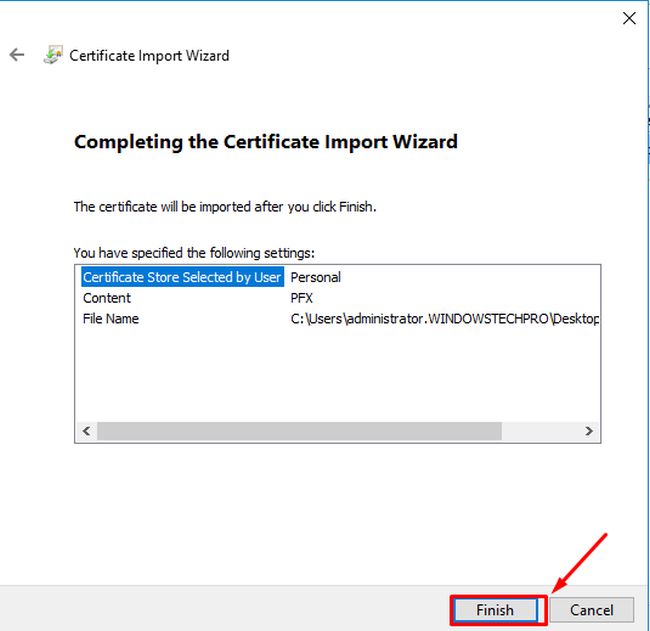650x631 pixels.
Task: Select the Certificate Store Selected by User row
Action: (182, 277)
